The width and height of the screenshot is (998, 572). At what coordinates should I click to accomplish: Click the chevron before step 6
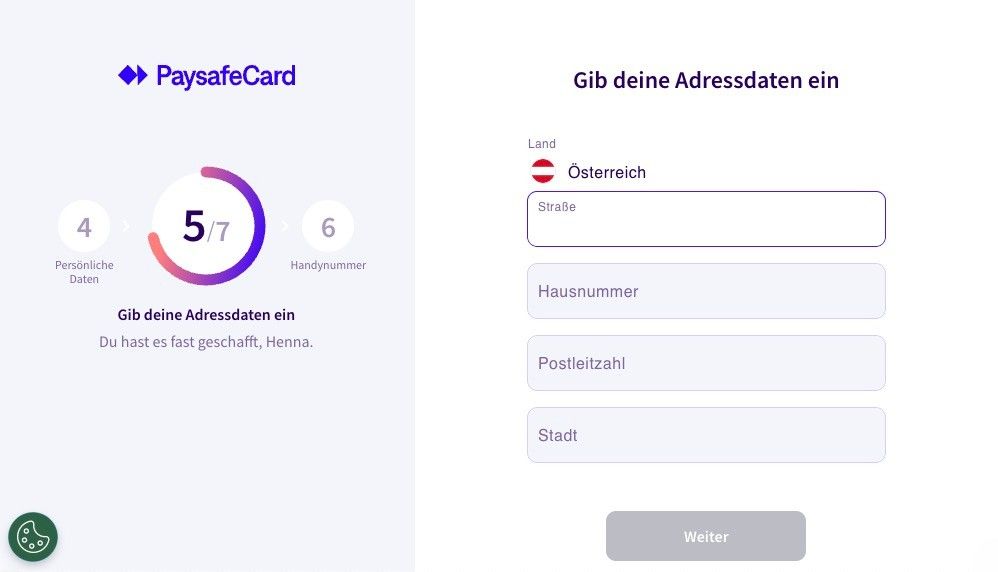click(285, 226)
